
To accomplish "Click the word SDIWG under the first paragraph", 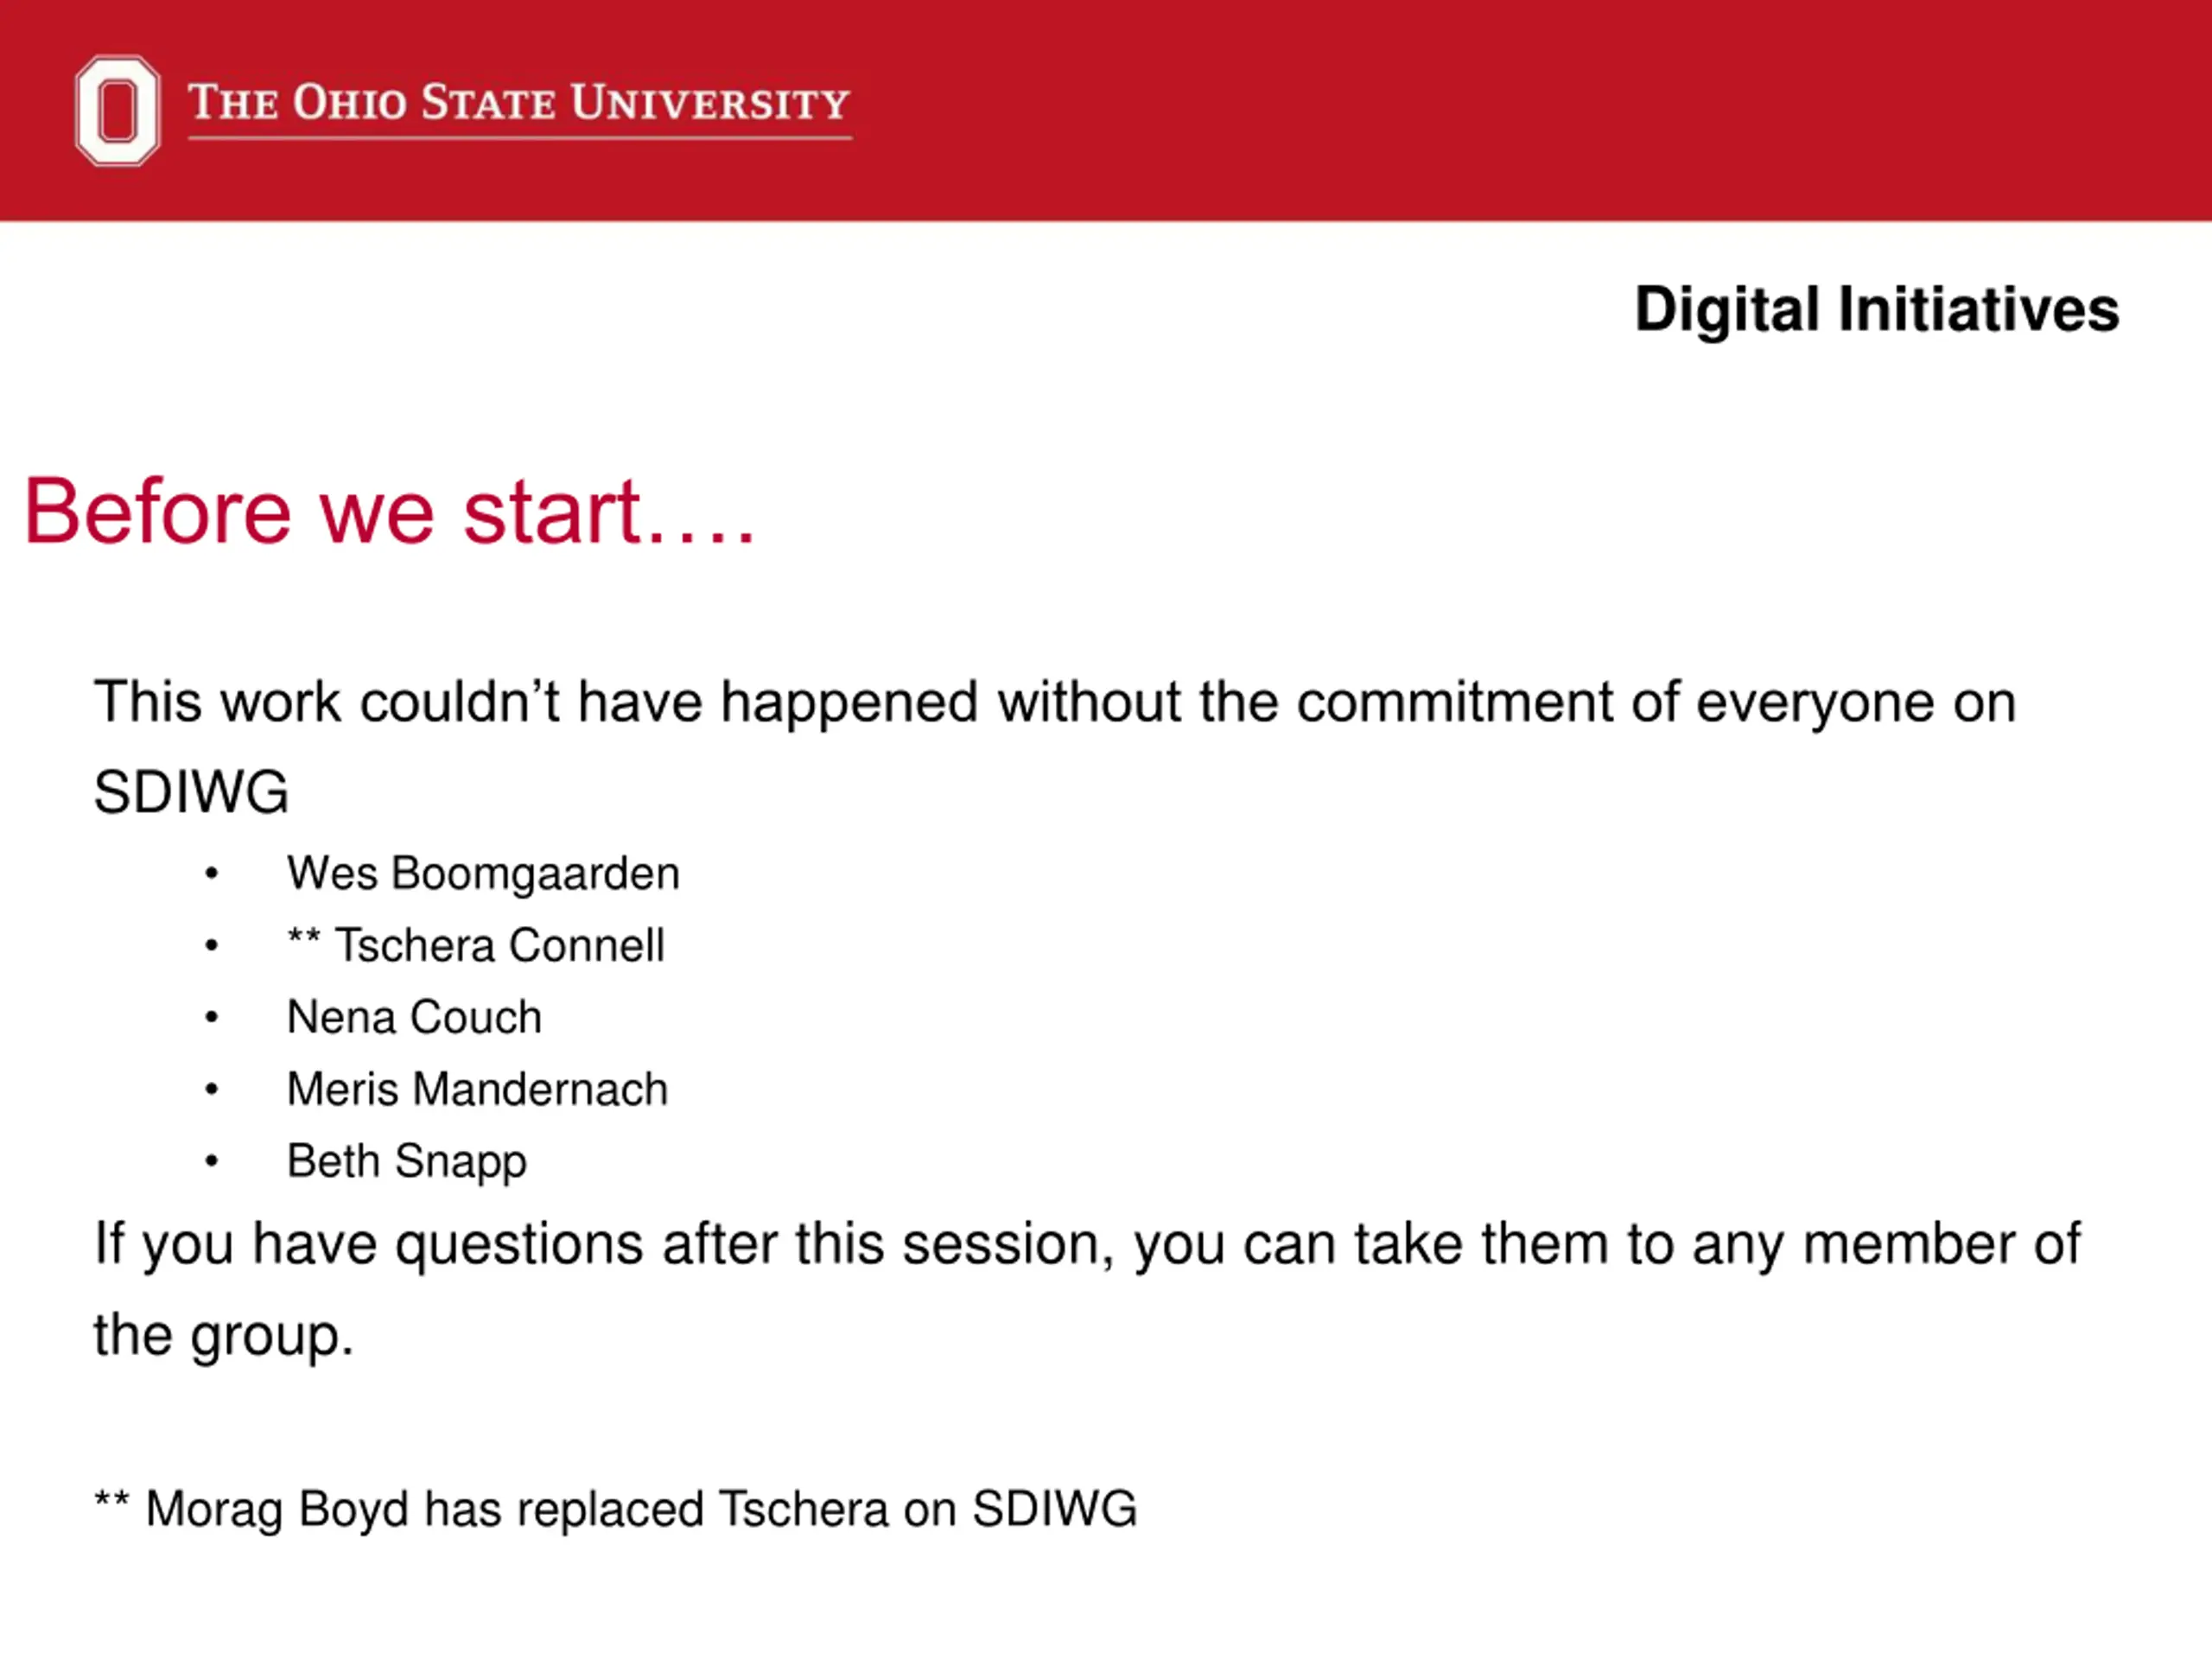I will [191, 792].
